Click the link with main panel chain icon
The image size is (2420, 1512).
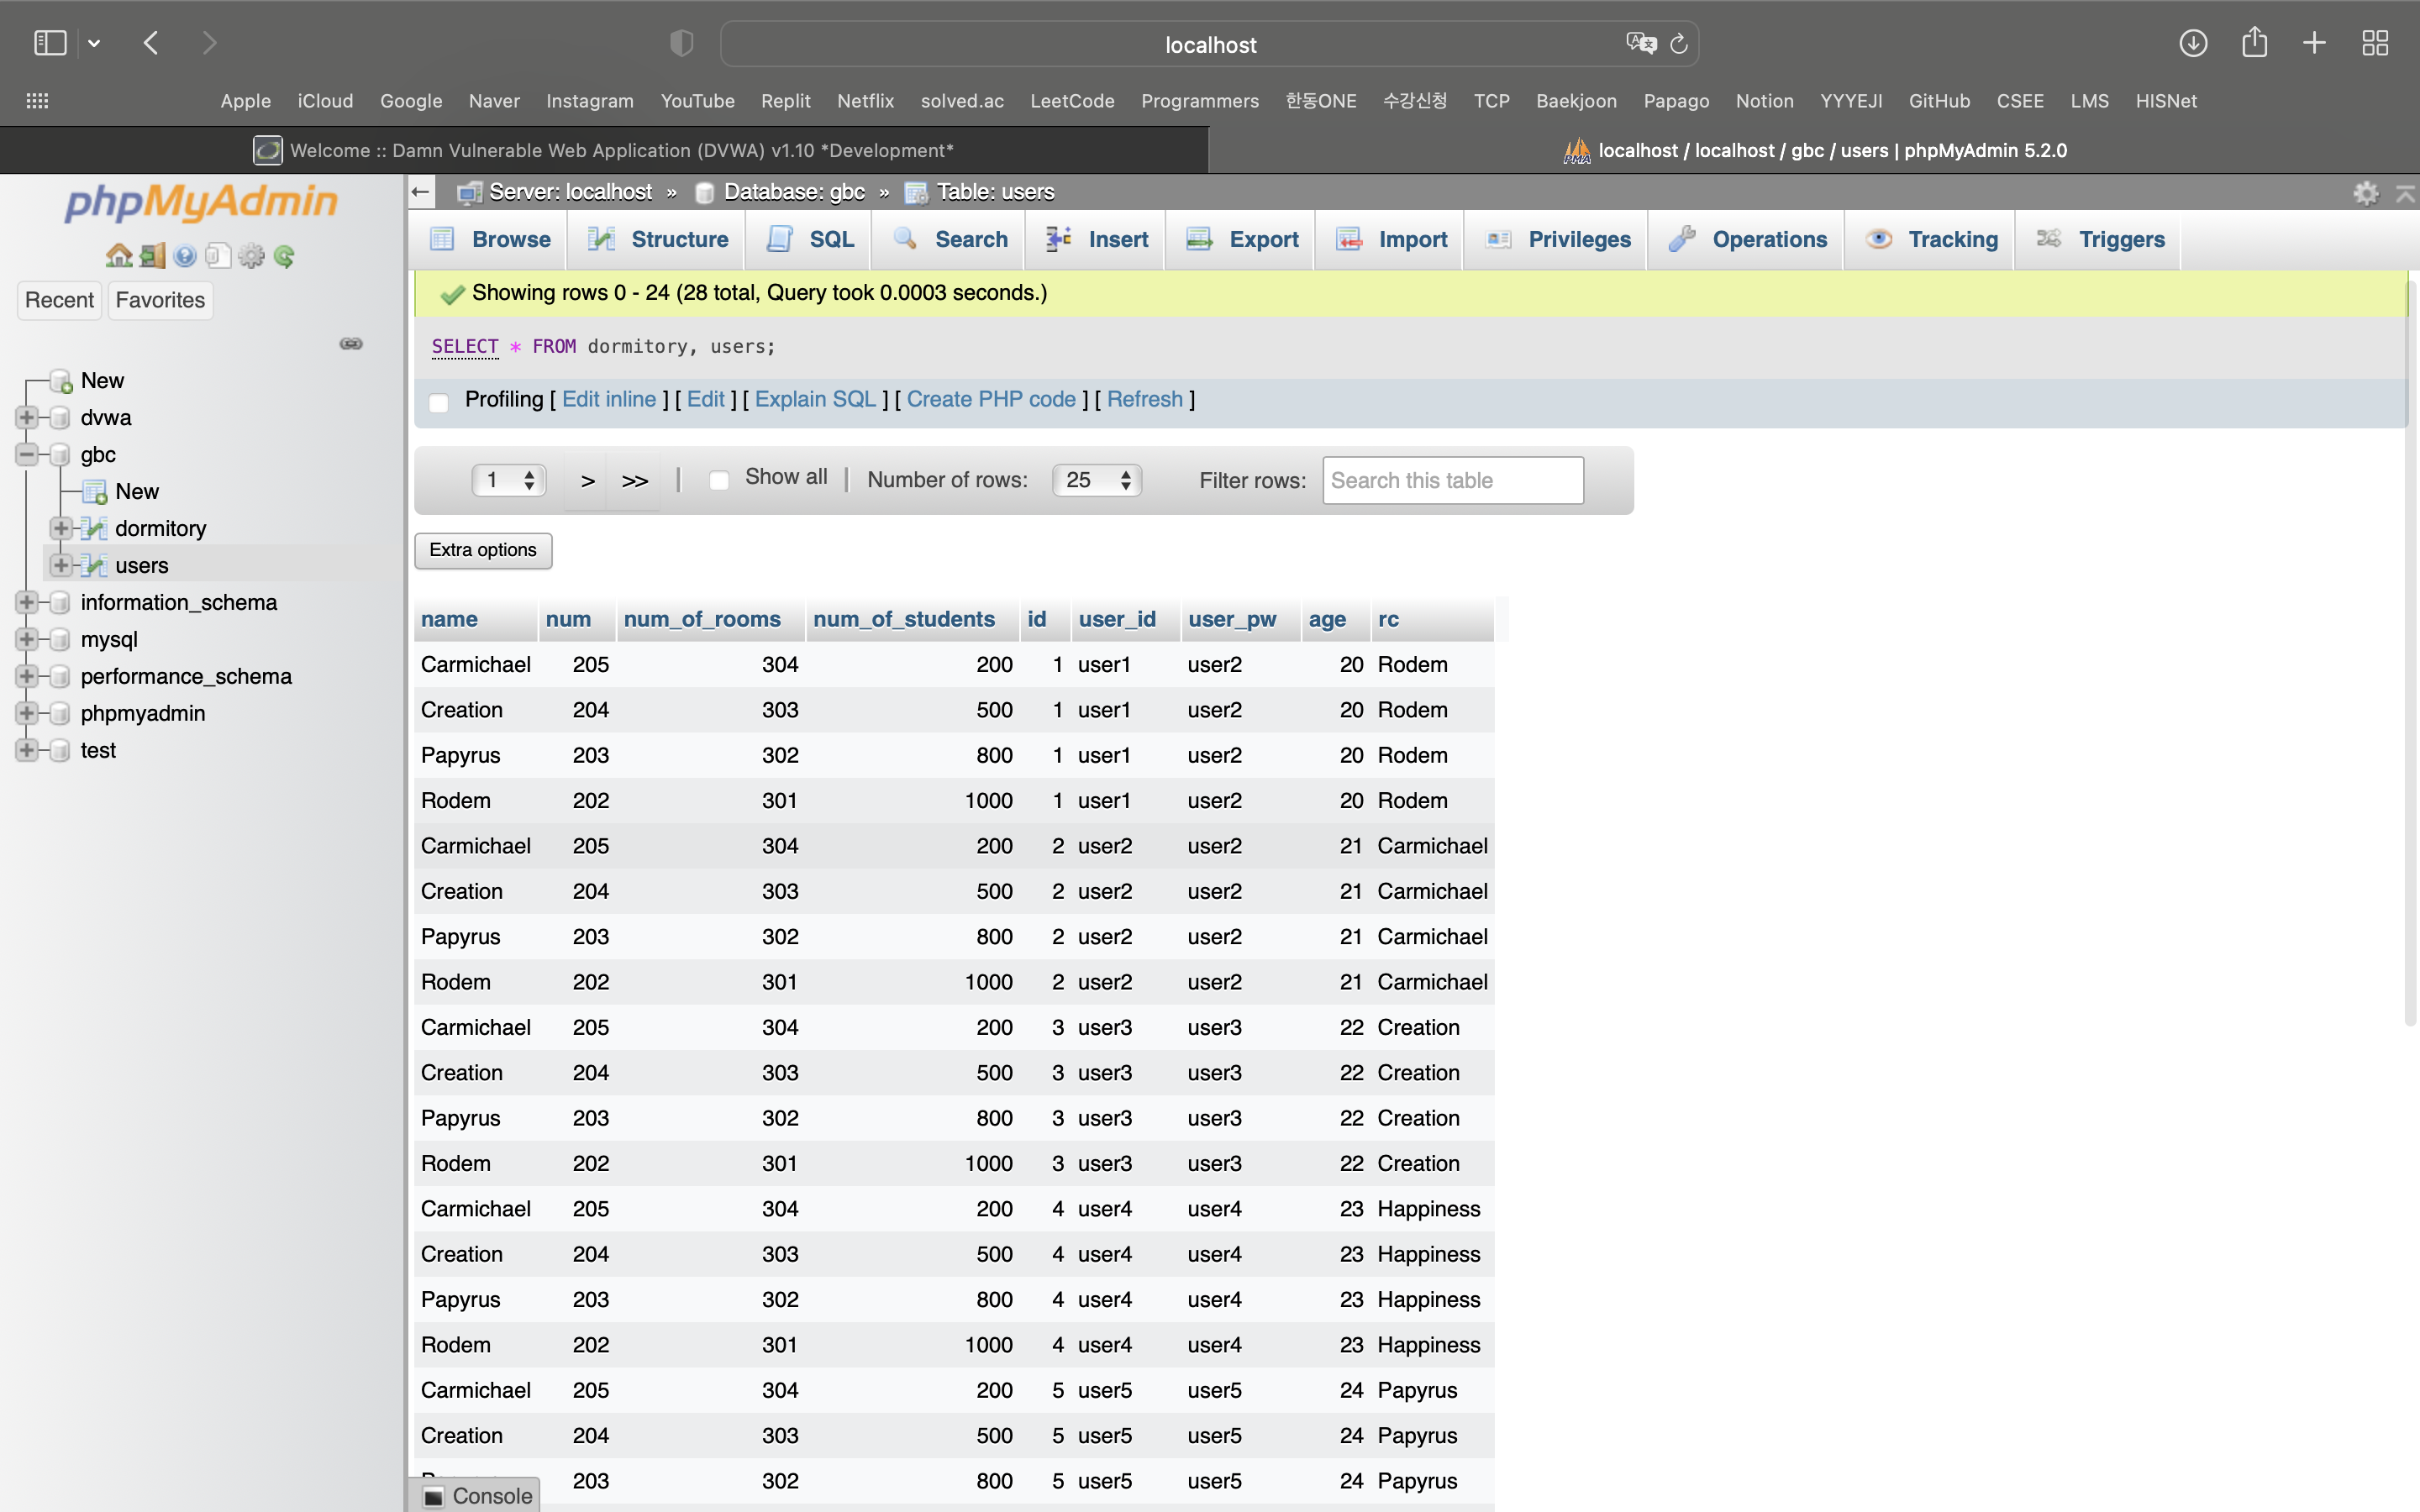[351, 344]
